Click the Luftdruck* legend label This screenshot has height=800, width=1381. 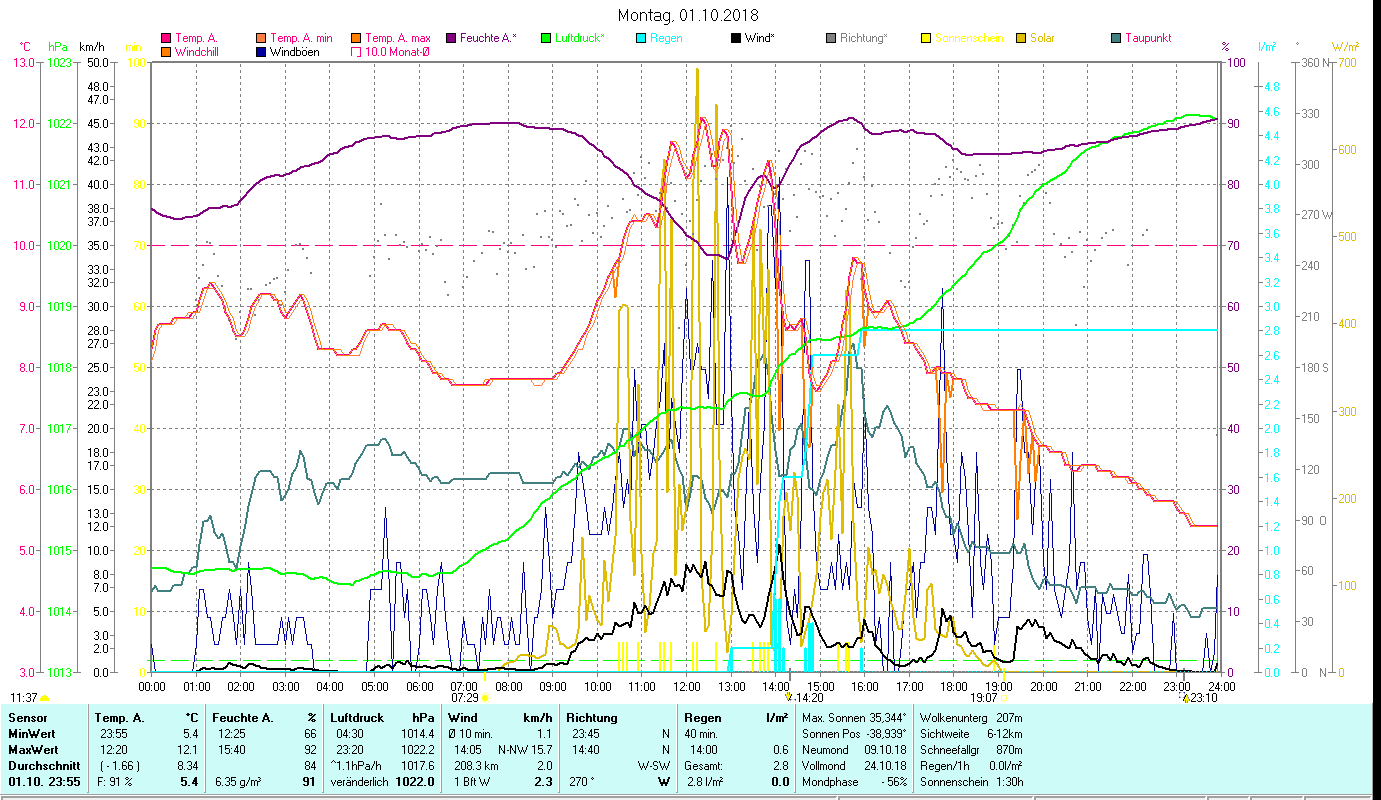pos(579,38)
